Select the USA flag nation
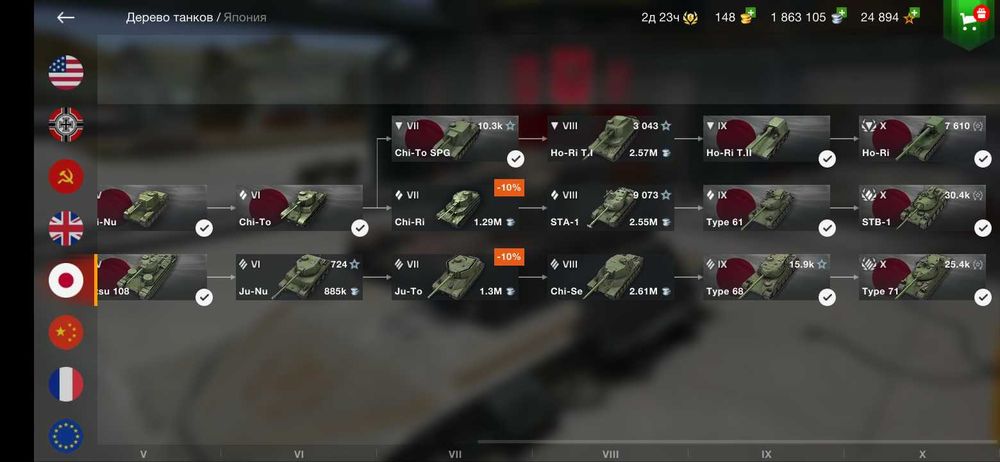1000x462 pixels. (66, 72)
